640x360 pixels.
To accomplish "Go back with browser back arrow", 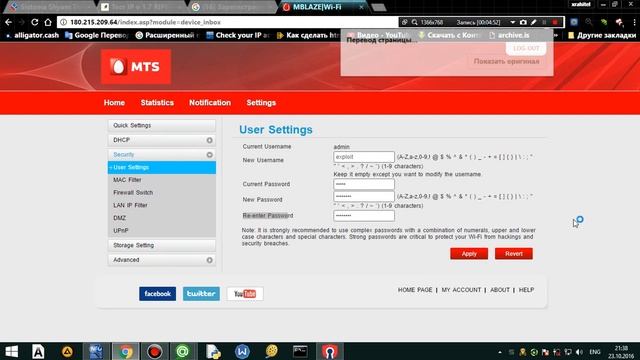I will [9, 22].
